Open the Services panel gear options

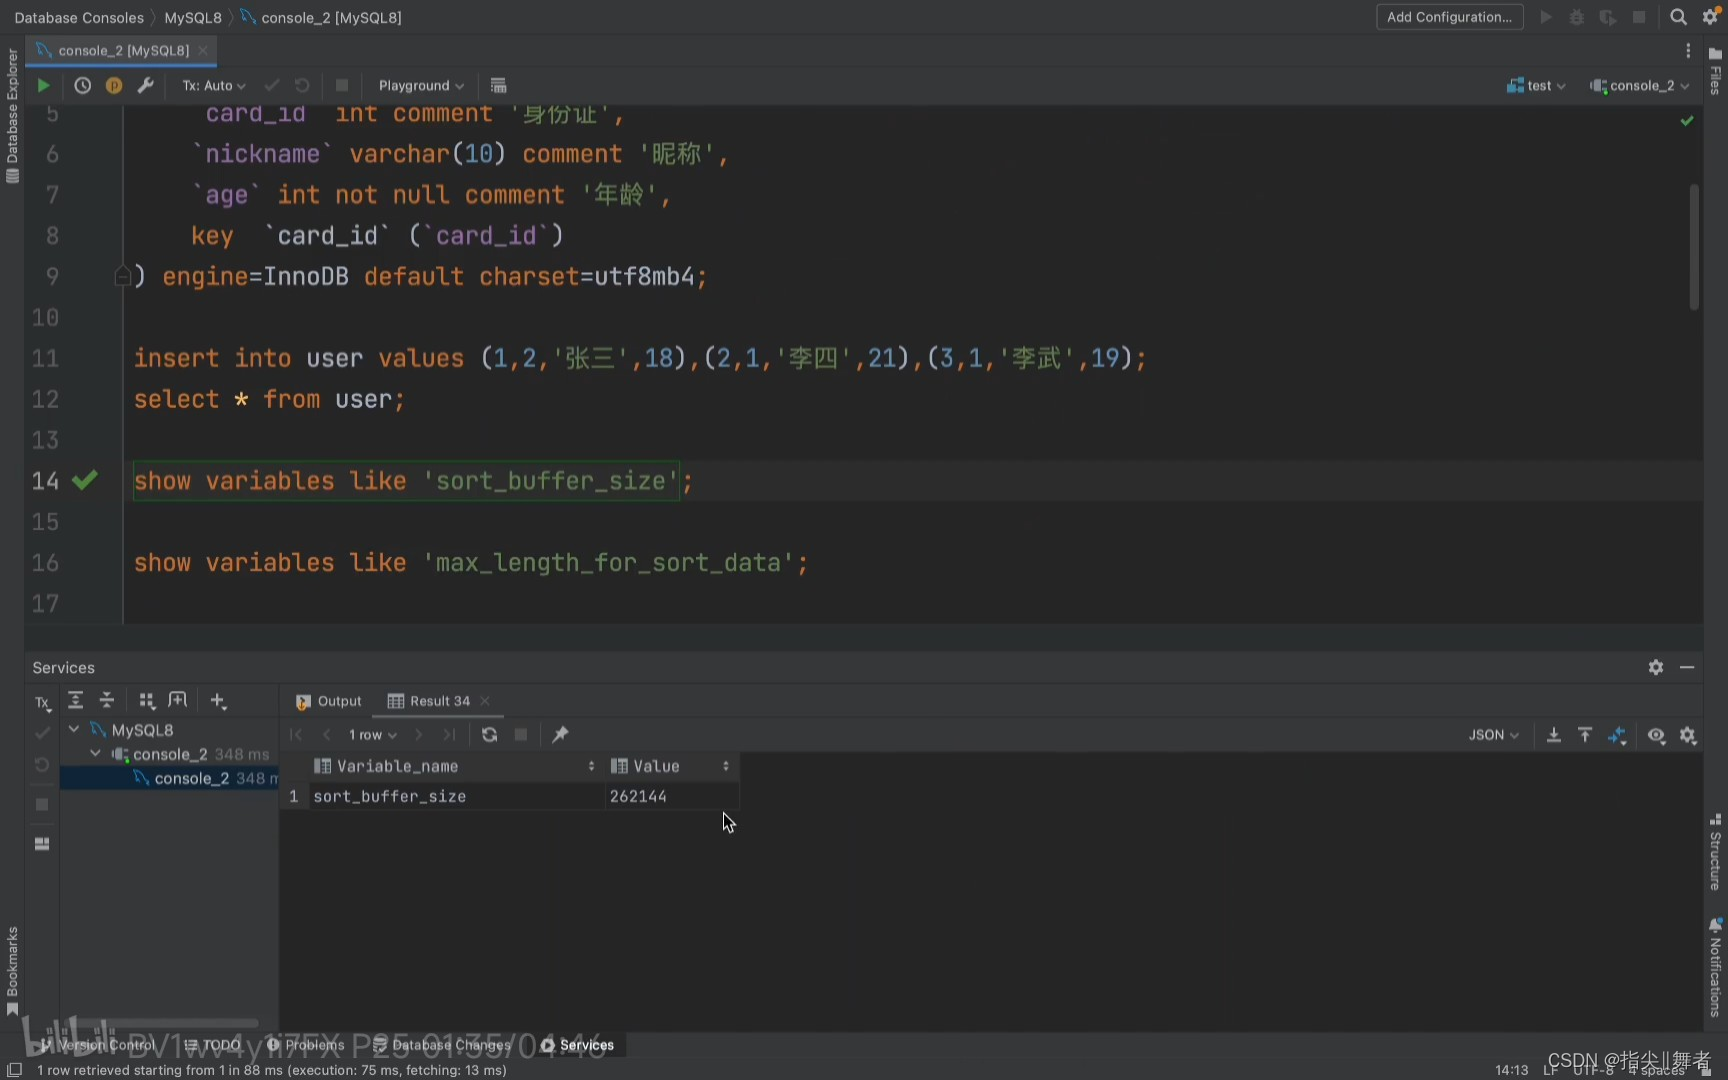point(1656,667)
